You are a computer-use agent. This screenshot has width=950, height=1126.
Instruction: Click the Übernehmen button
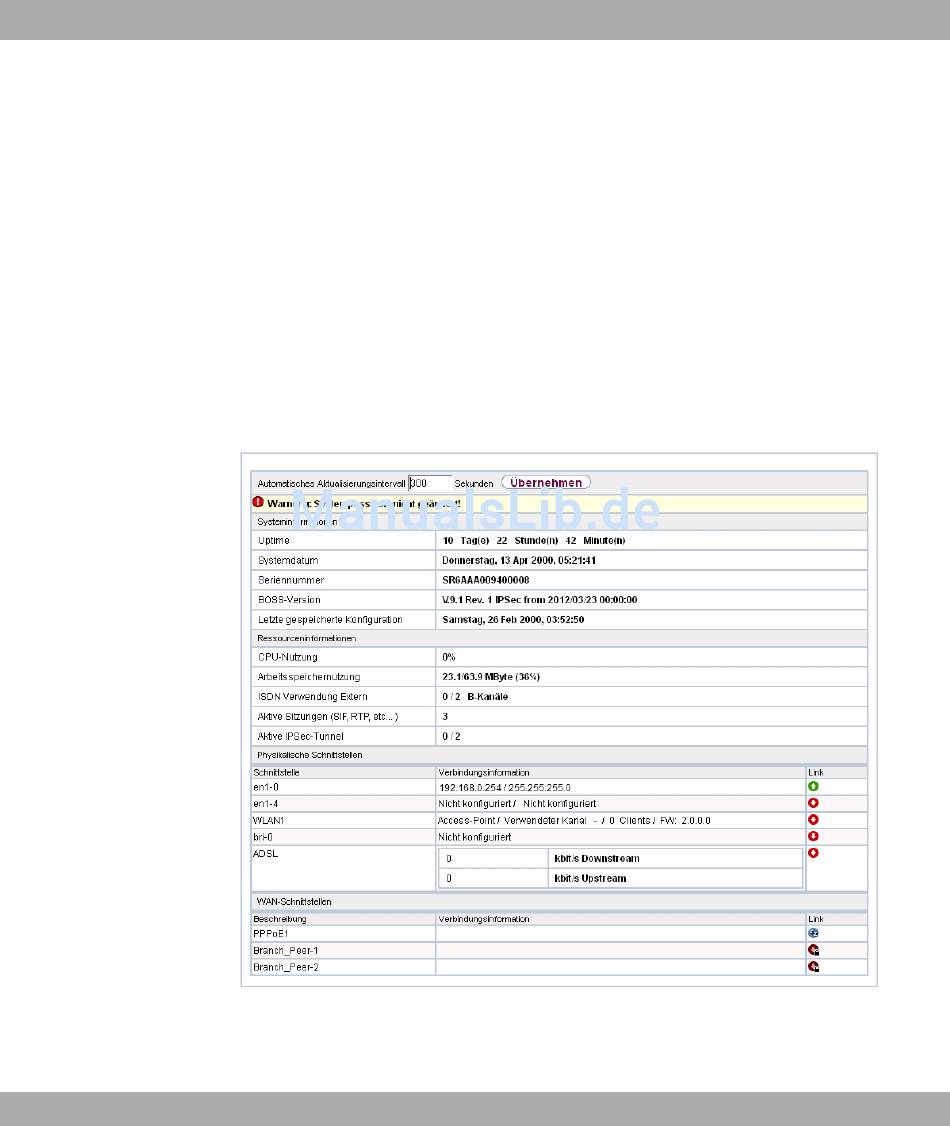tap(546, 483)
